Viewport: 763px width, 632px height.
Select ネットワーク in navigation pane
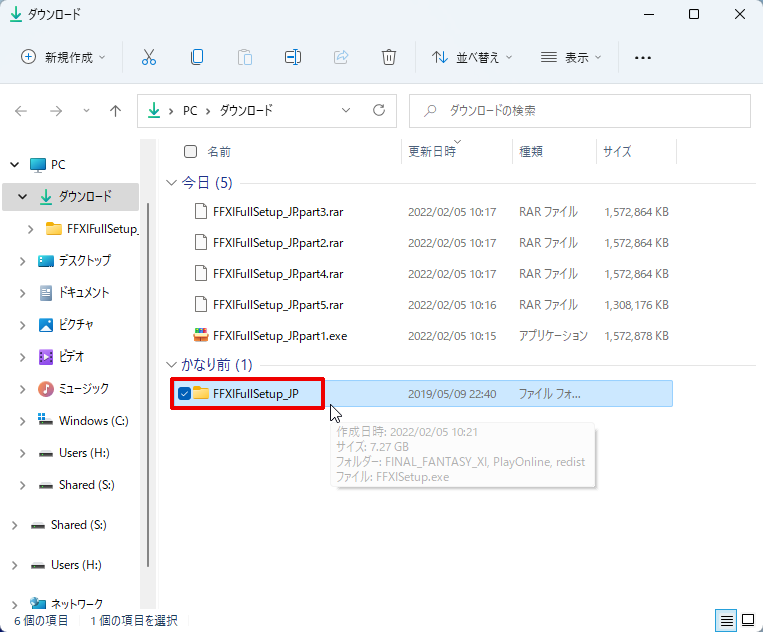point(77,604)
